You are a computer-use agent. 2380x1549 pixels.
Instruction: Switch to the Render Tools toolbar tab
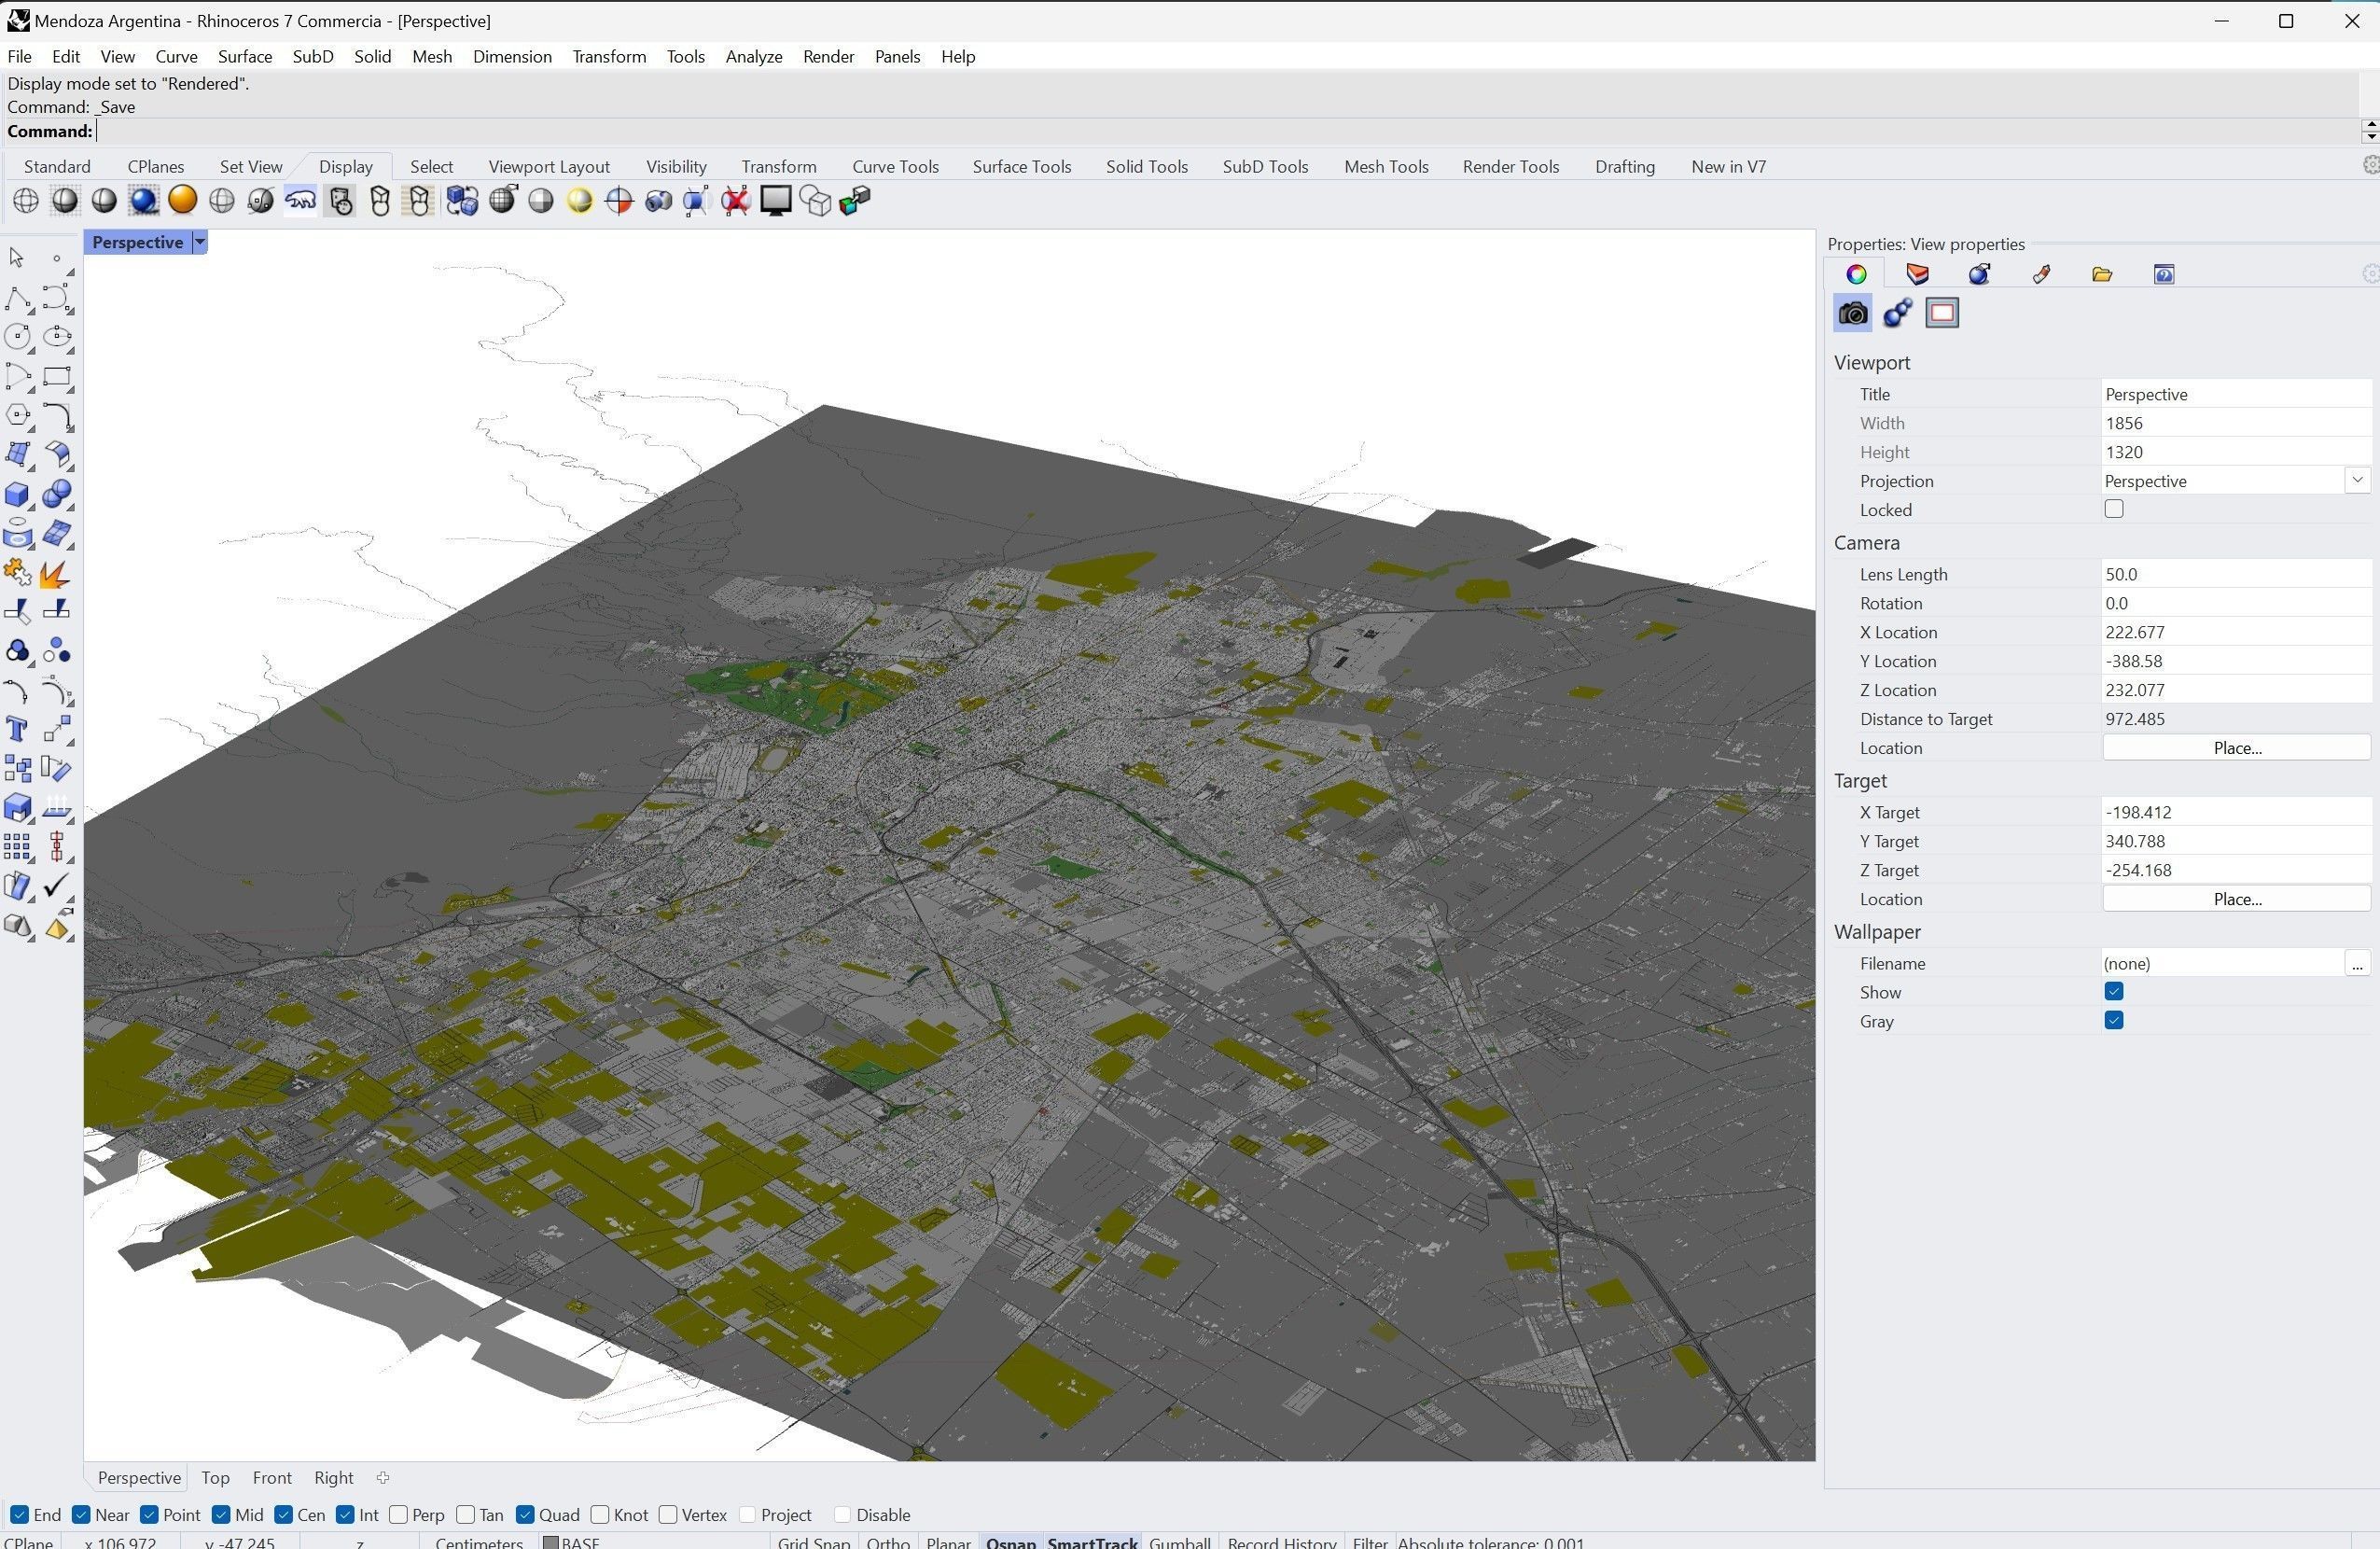click(1511, 167)
